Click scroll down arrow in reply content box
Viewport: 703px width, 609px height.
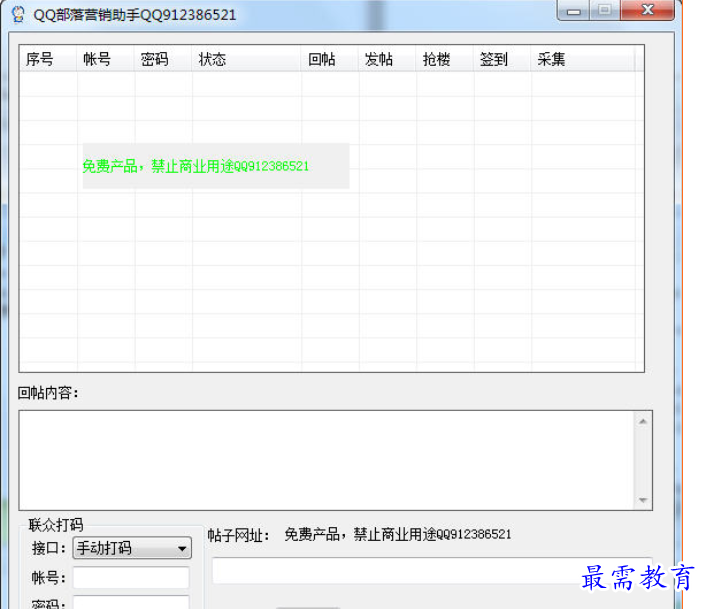[x=643, y=500]
